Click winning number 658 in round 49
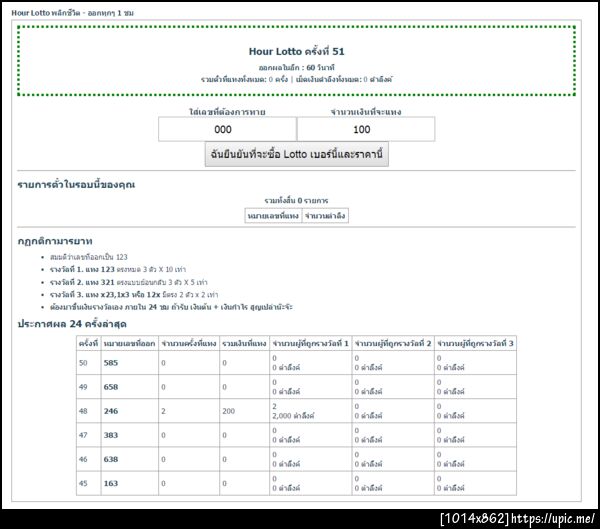The image size is (600, 529). pyautogui.click(x=111, y=387)
